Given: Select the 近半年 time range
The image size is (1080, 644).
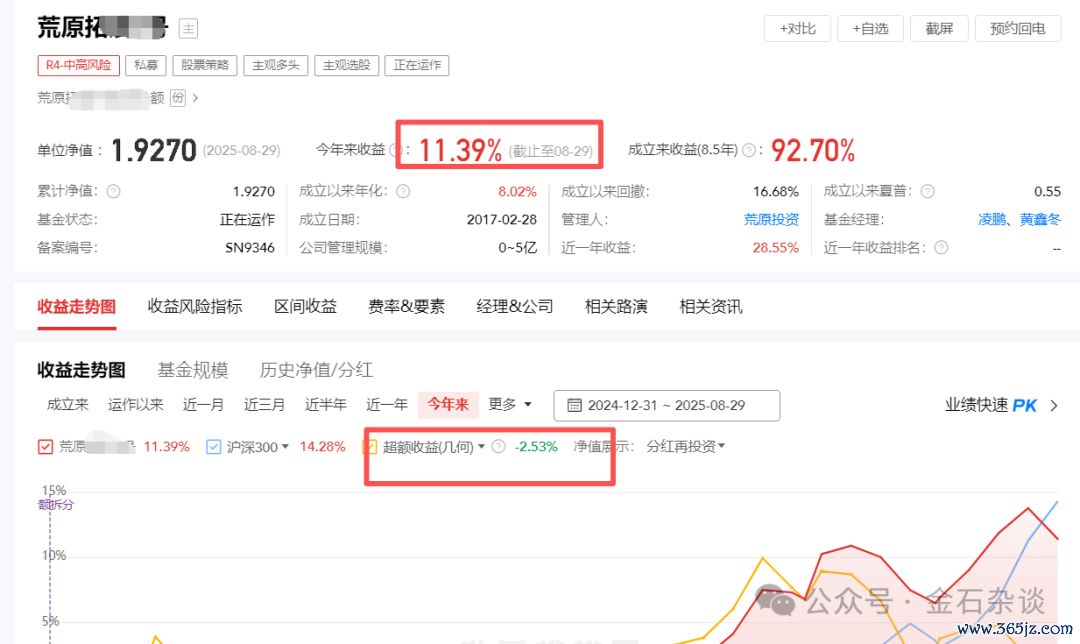Looking at the screenshot, I should [326, 405].
